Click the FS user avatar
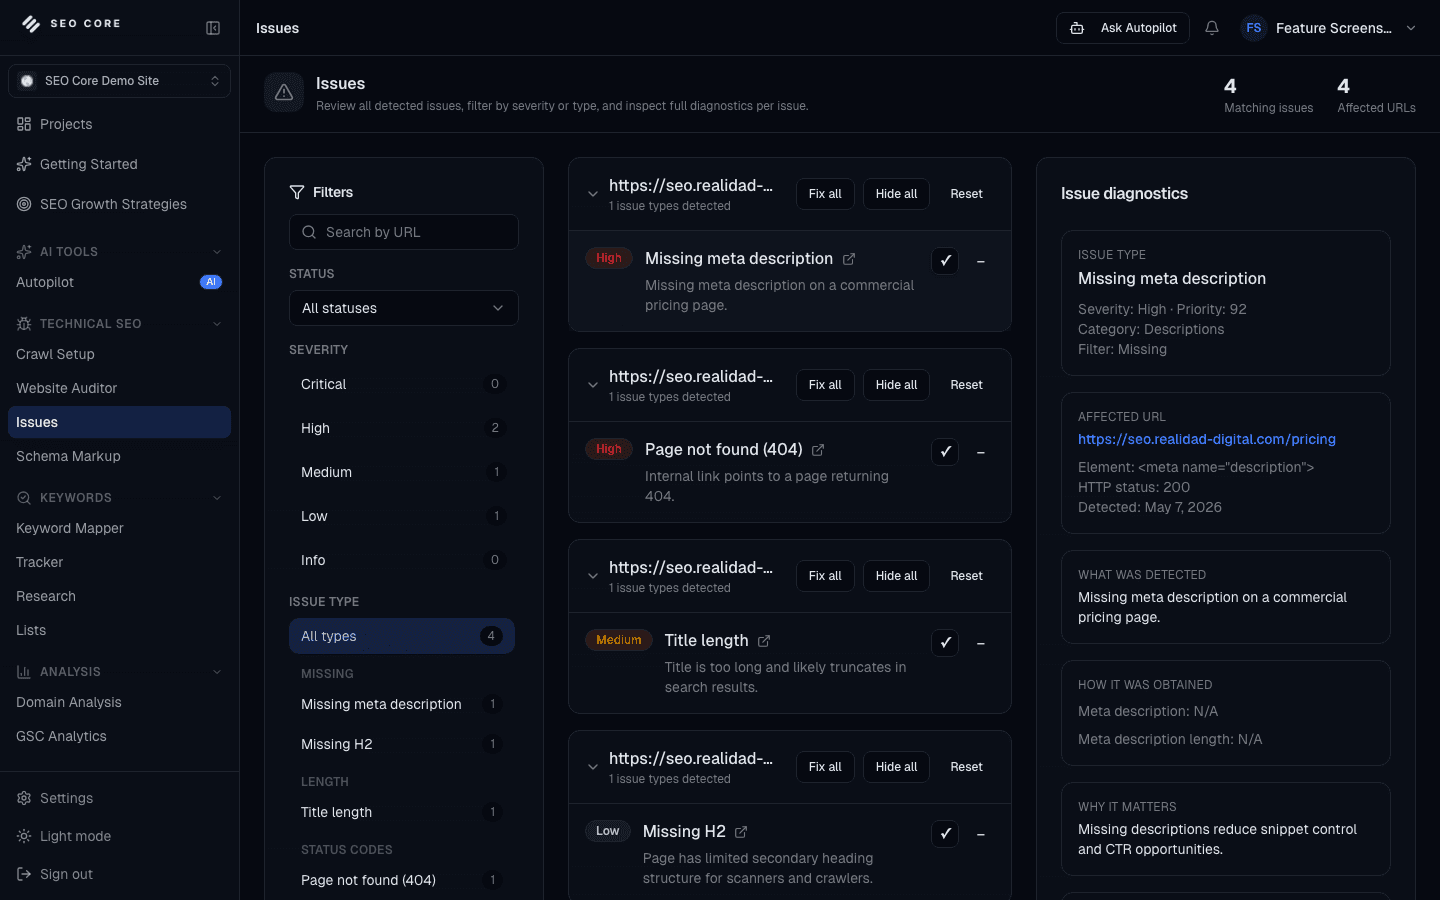Image resolution: width=1440 pixels, height=900 pixels. click(x=1254, y=28)
